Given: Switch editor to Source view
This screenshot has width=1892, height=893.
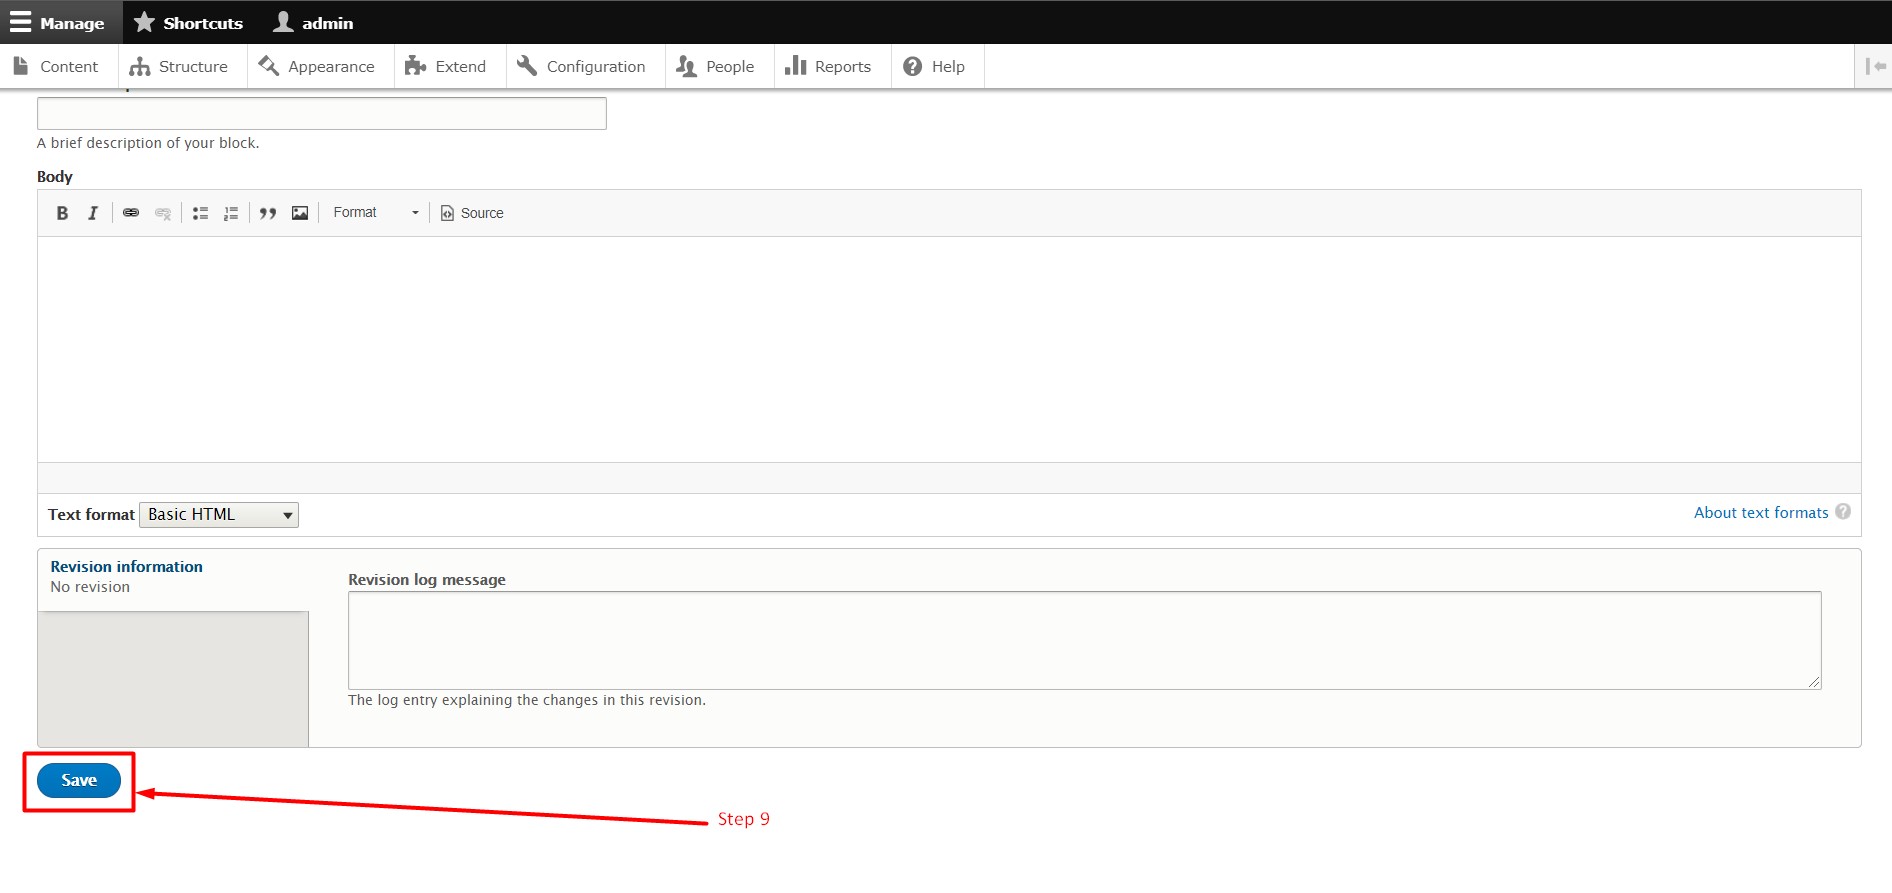Looking at the screenshot, I should [x=472, y=213].
